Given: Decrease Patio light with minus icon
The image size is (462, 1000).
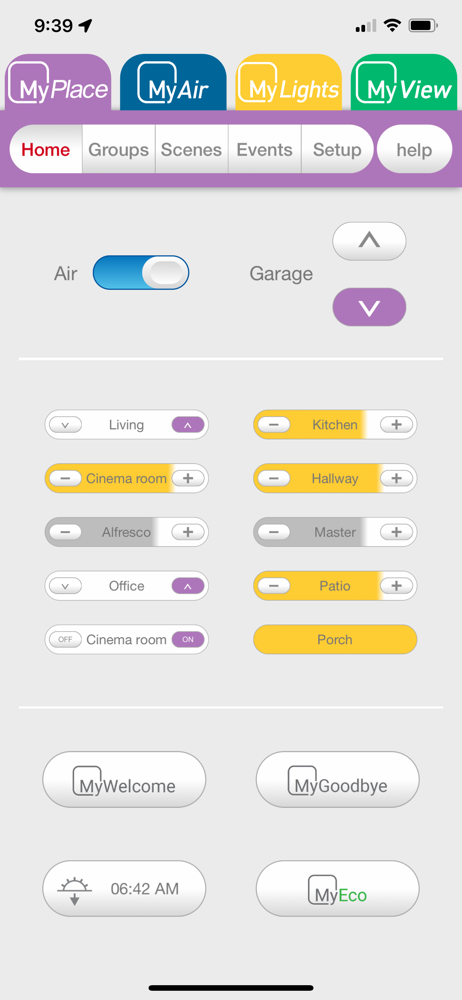Looking at the screenshot, I should pos(274,585).
